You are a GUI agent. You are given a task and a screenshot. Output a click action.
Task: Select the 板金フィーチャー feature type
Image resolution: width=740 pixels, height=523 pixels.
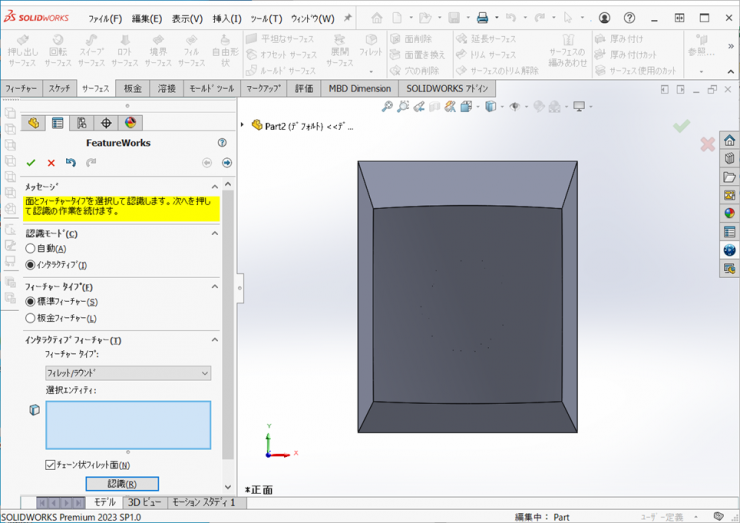click(x=30, y=318)
